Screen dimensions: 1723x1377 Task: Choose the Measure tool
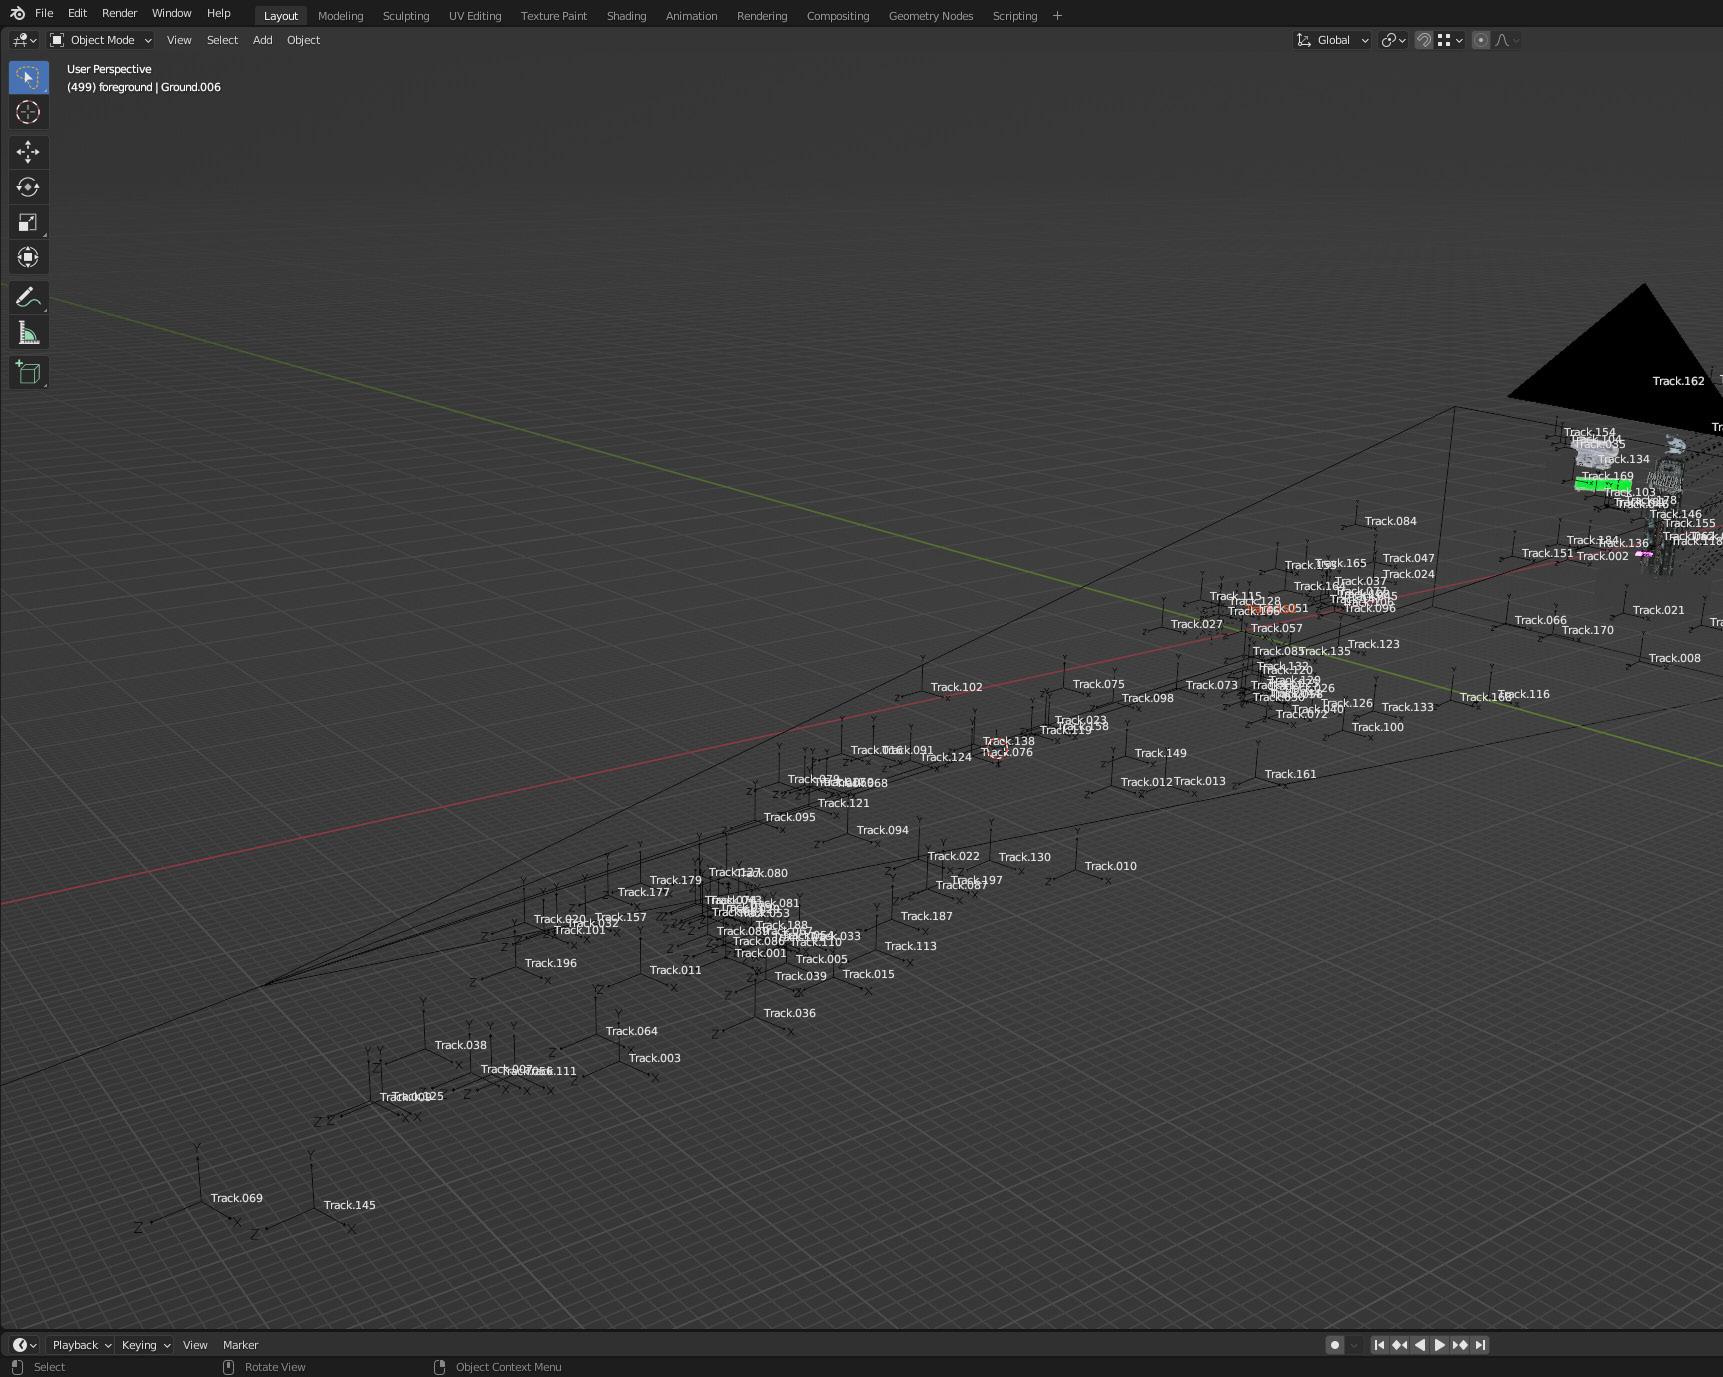(x=28, y=333)
